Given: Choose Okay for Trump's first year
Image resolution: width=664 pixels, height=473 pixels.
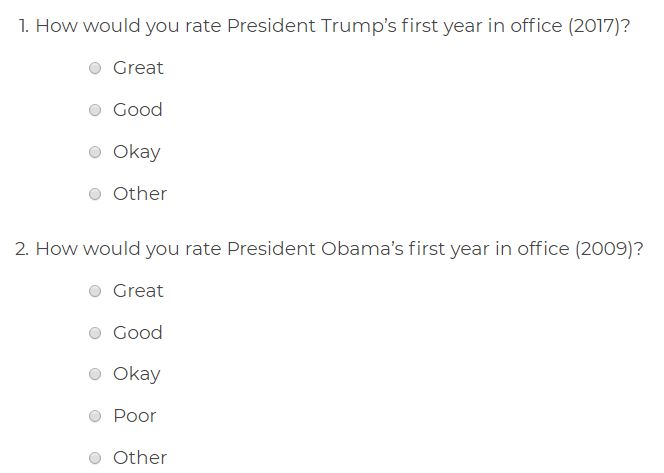Looking at the screenshot, I should click(95, 152).
